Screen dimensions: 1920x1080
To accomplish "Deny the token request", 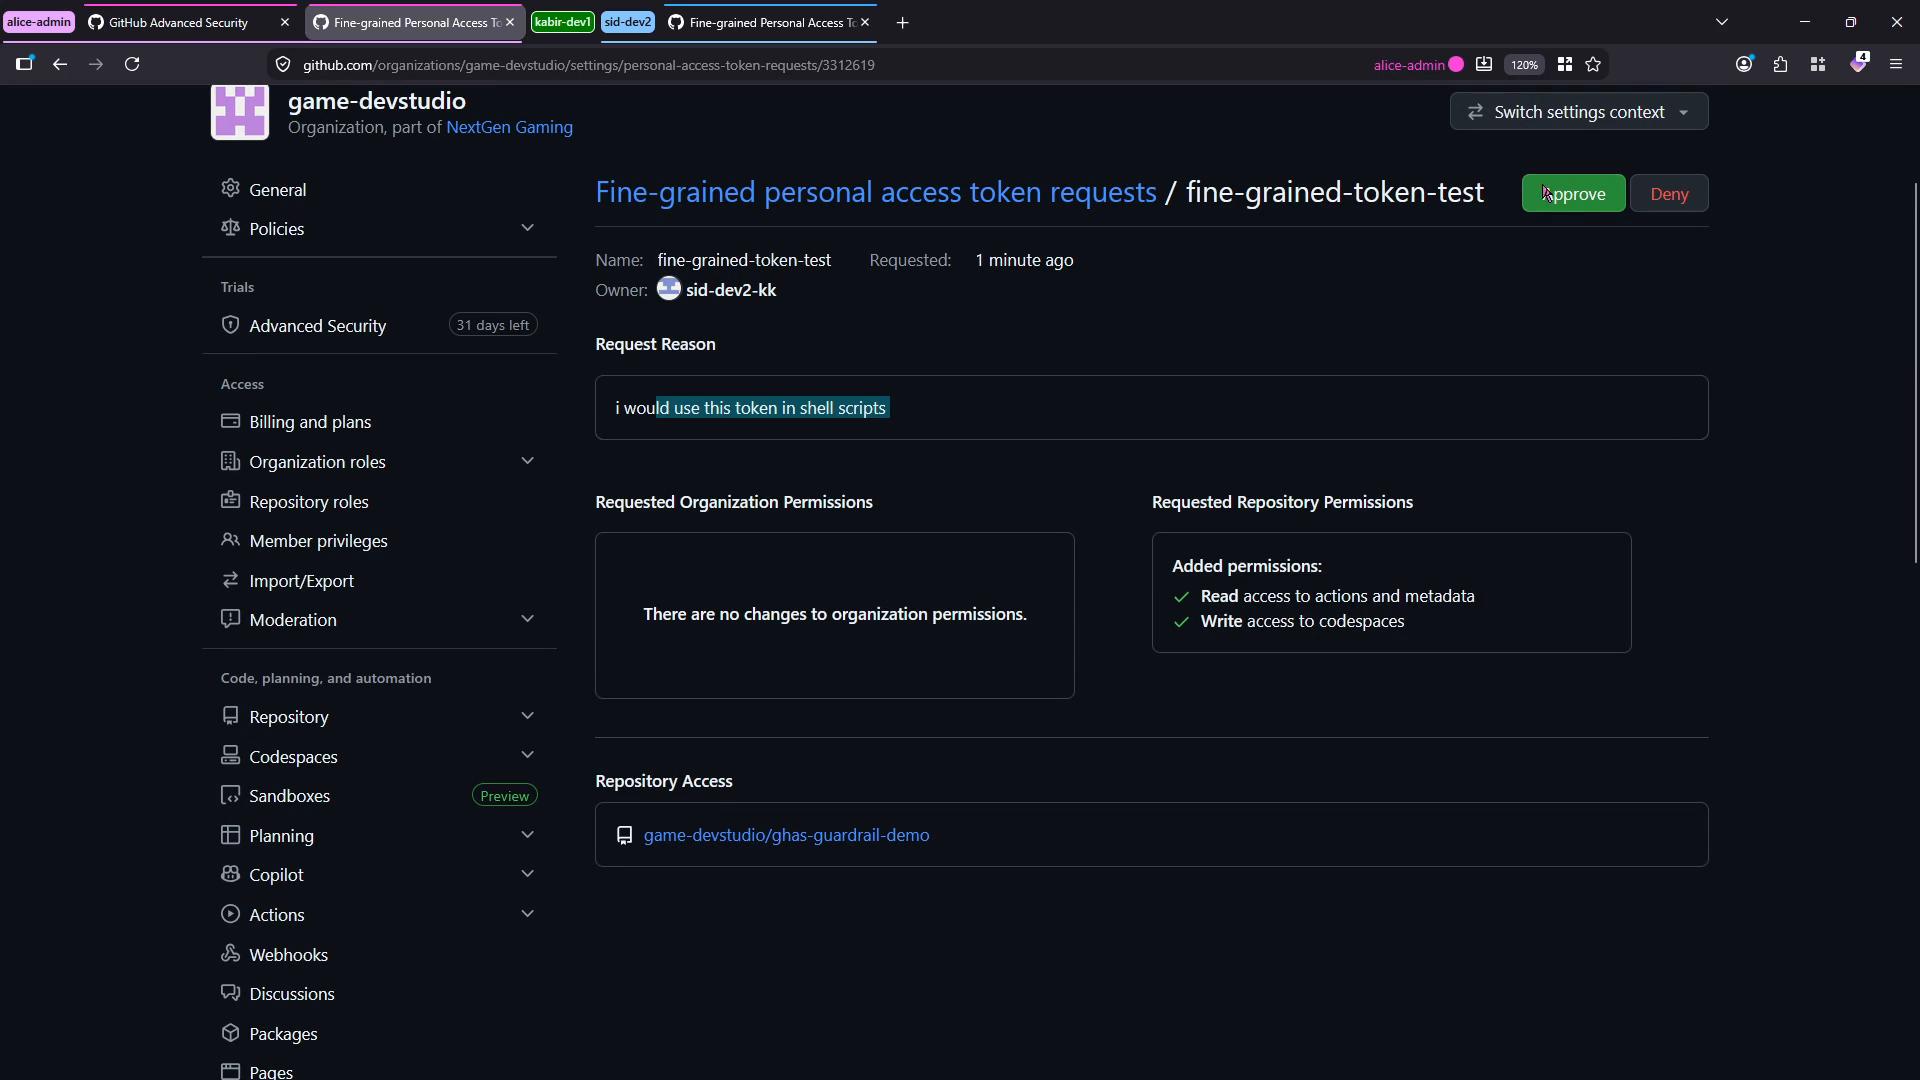I will click(x=1669, y=194).
